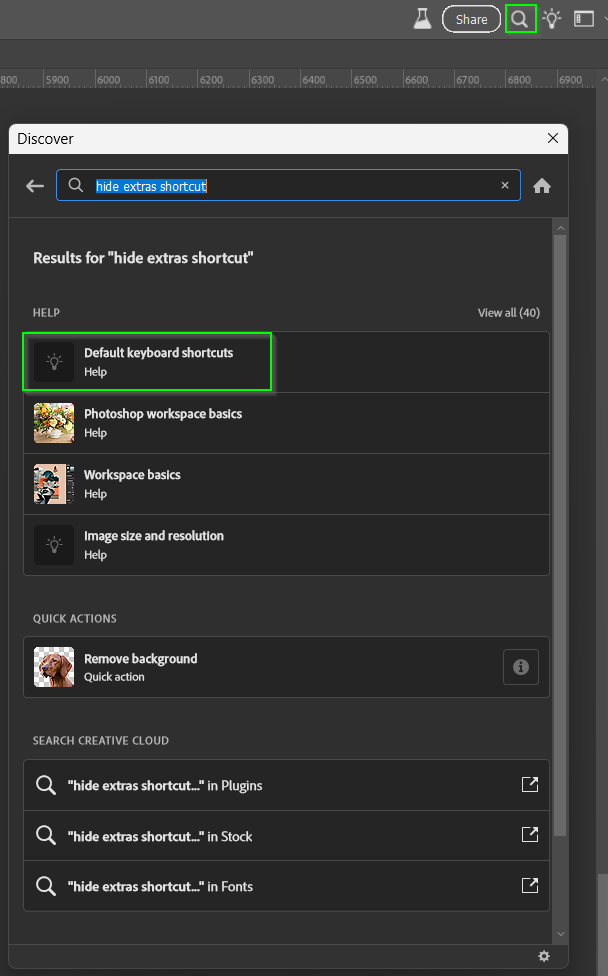Run the Remove background quick action
The height and width of the screenshot is (976, 608).
[x=286, y=667]
